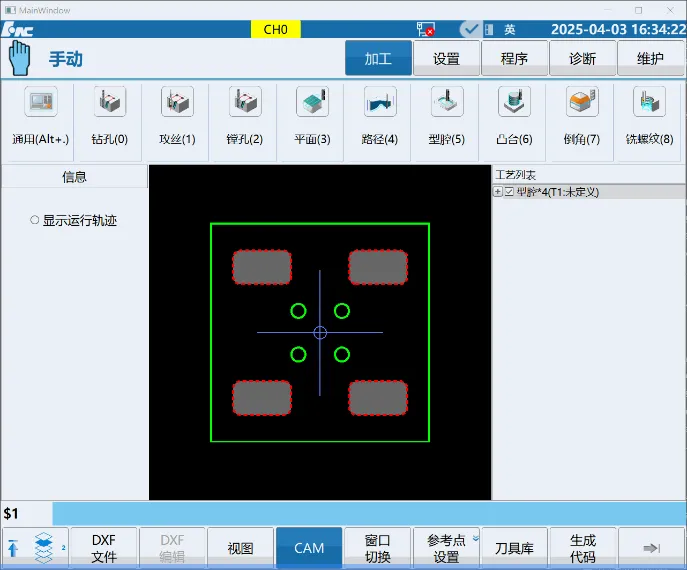Click the date-time display 2025-04-03 16:34:22
Viewport: 688px width, 570px height.
tap(618, 29)
